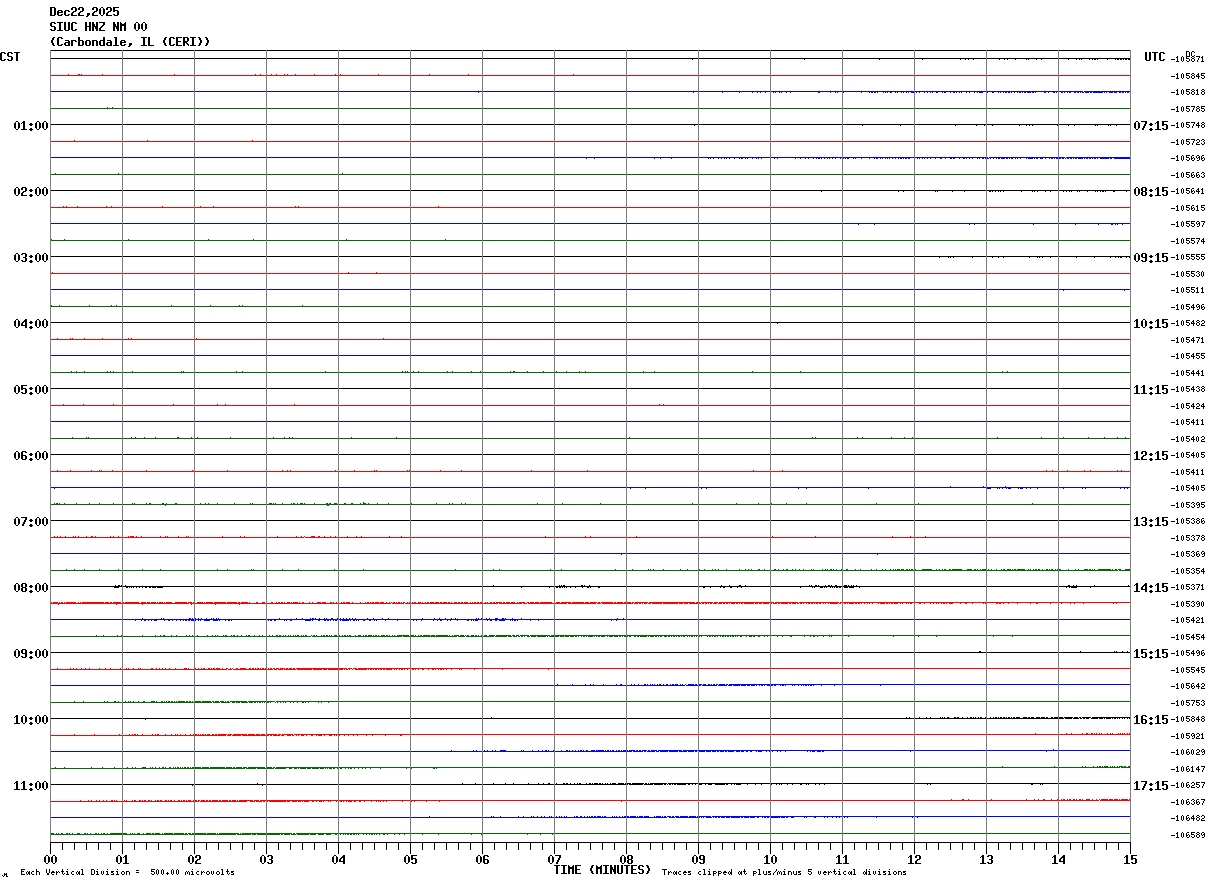Click the DC offset value -106589

point(1188,835)
